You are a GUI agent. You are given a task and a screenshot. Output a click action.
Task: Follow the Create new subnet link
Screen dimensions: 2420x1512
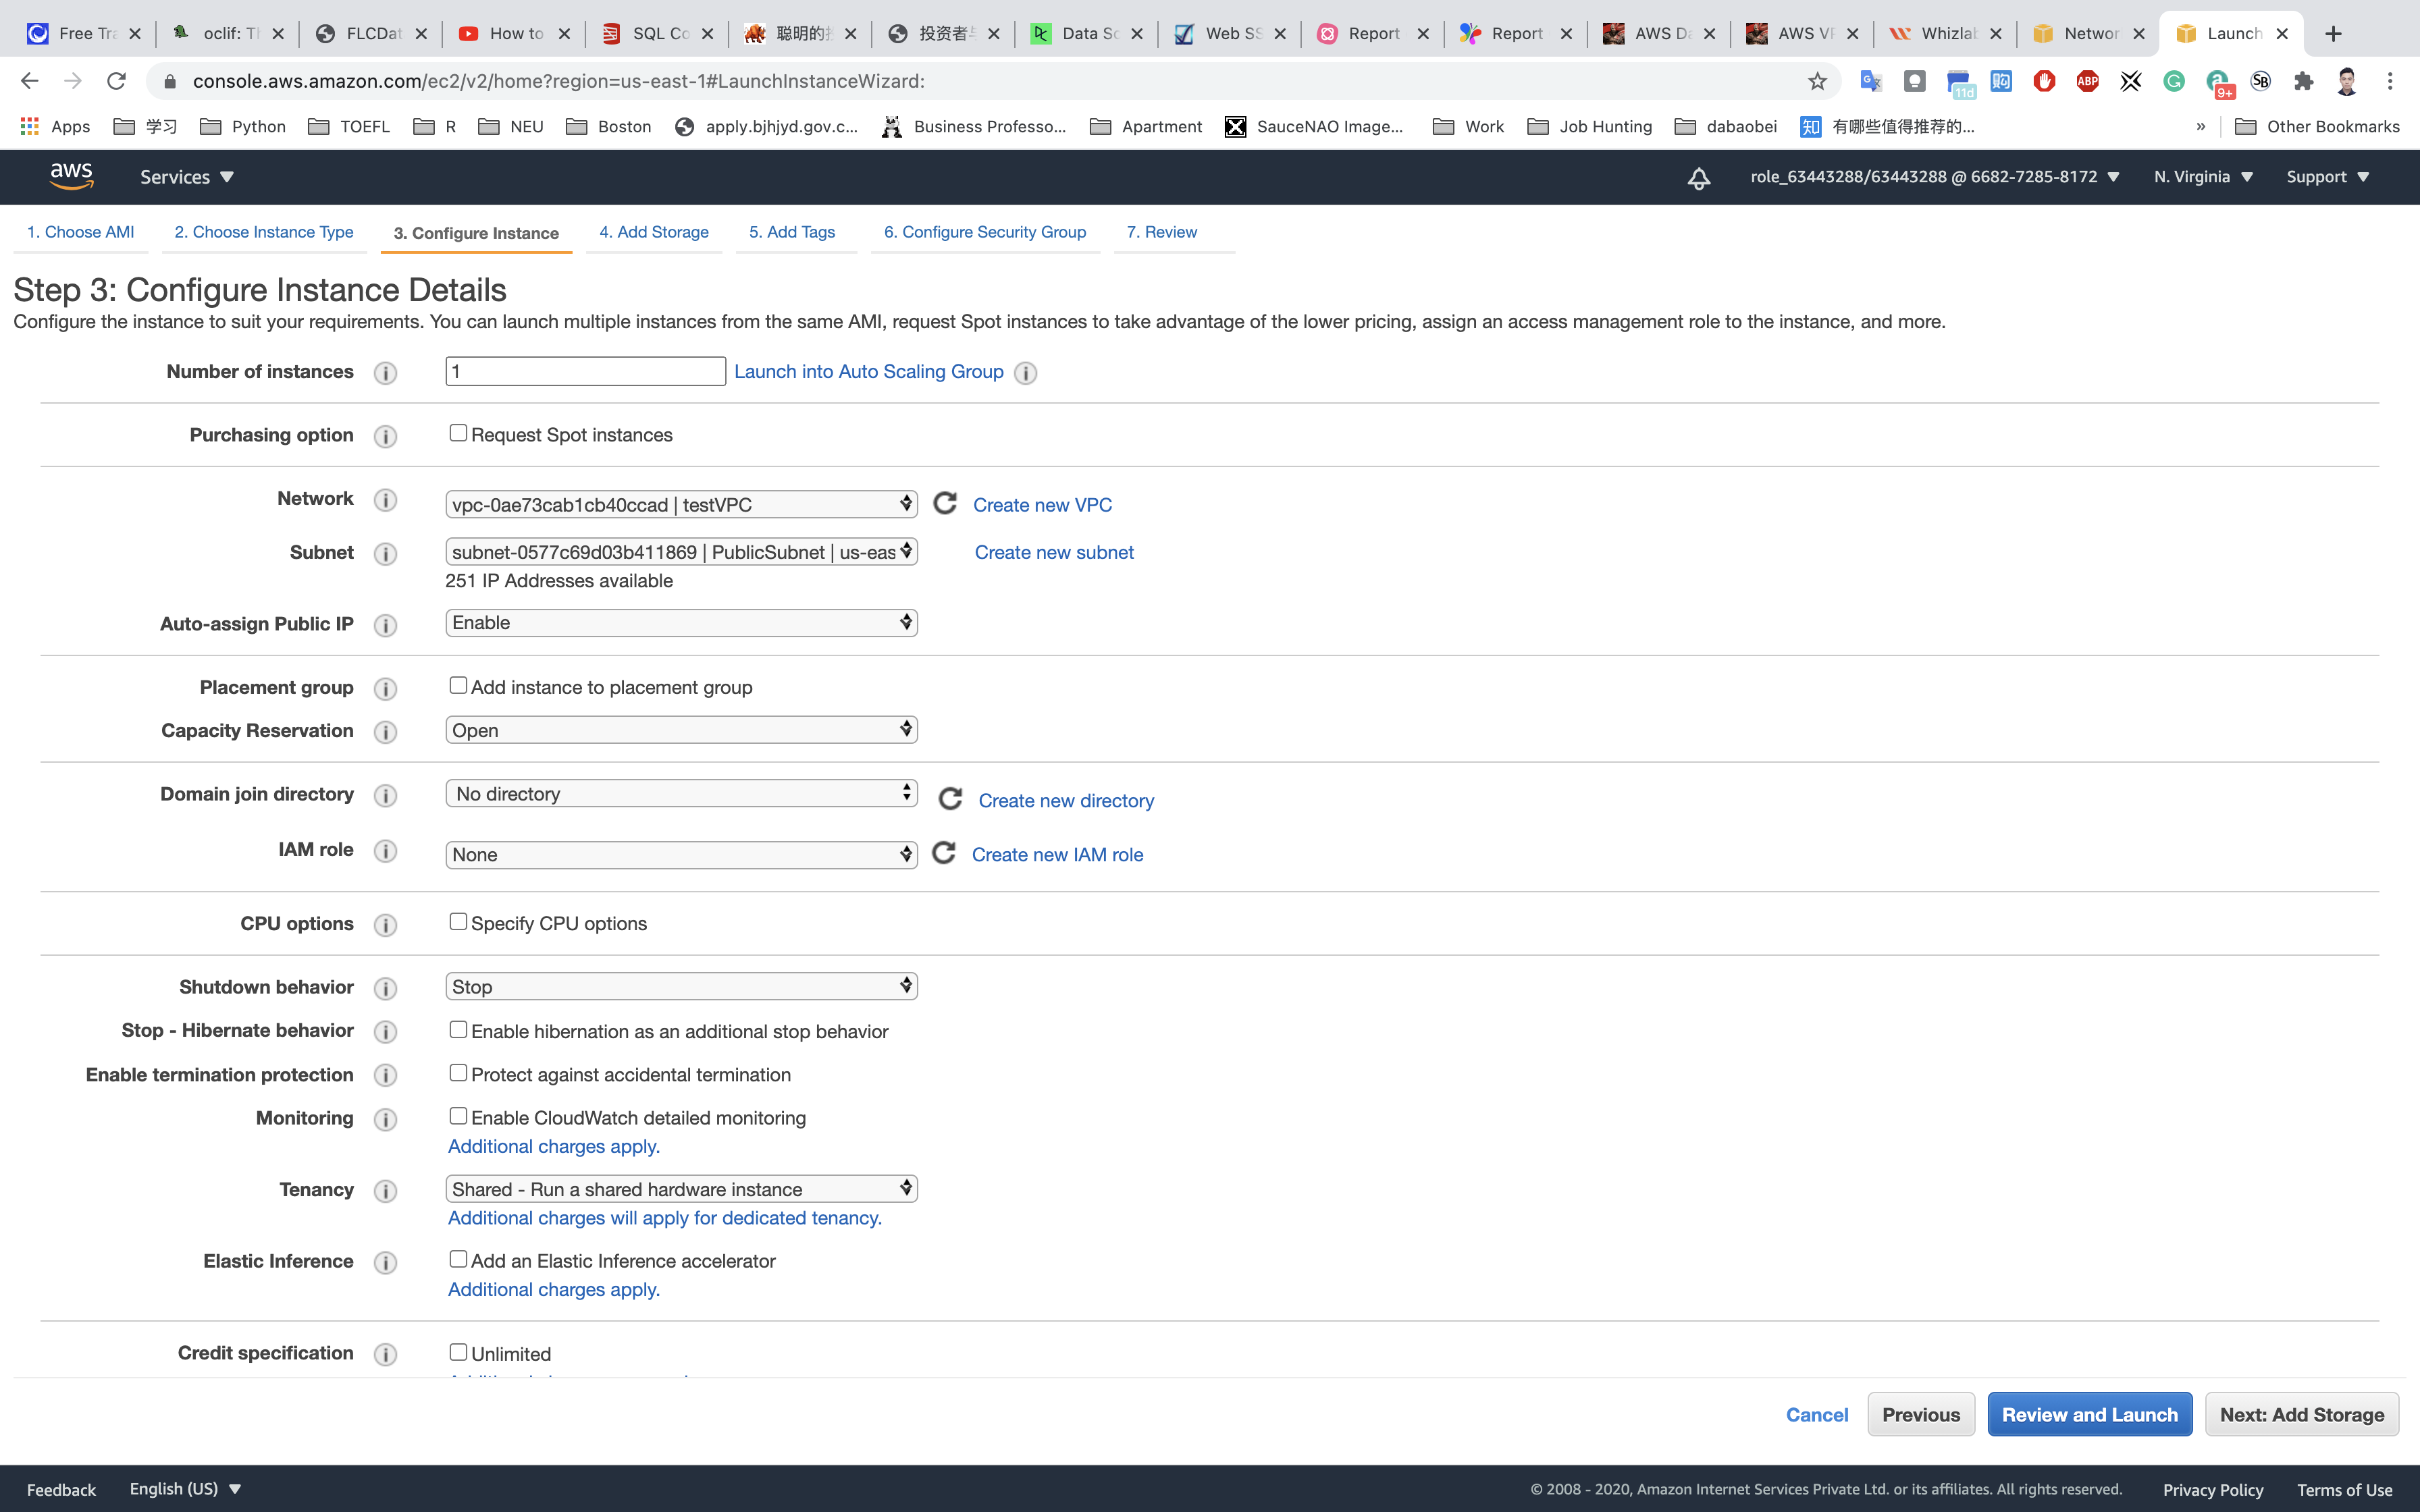[1054, 552]
